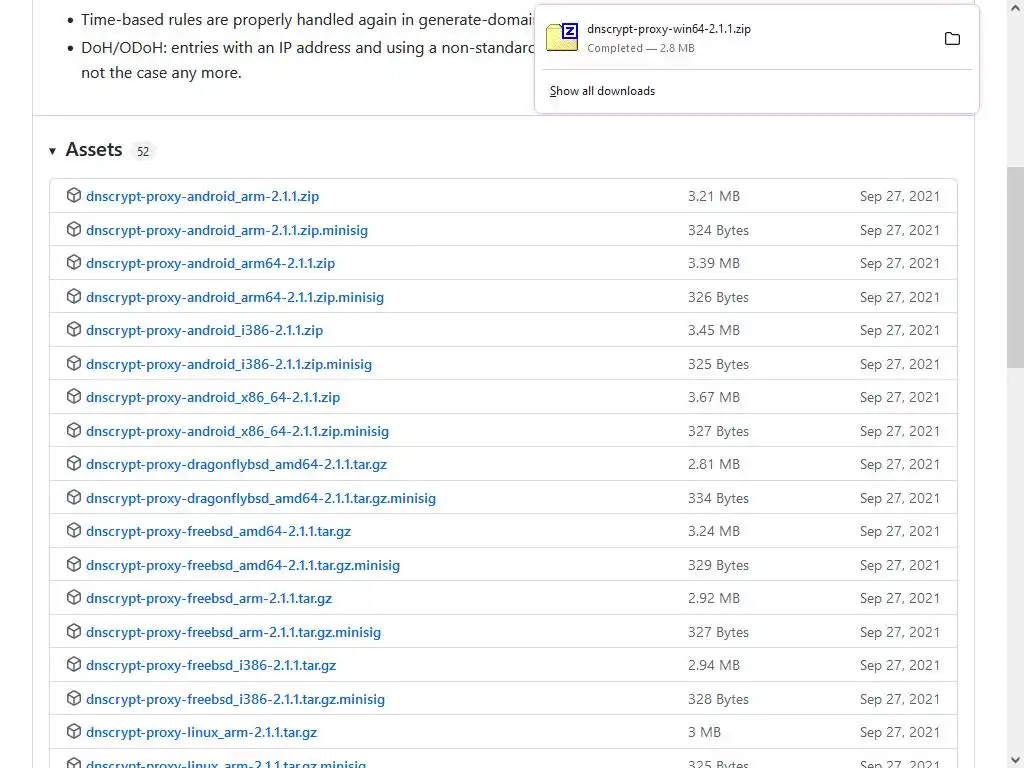Download dnscrypt-proxy-freebsd_i386-2.1.1.tar.gz.minisig
Viewport: 1024px width, 768px height.
point(235,699)
